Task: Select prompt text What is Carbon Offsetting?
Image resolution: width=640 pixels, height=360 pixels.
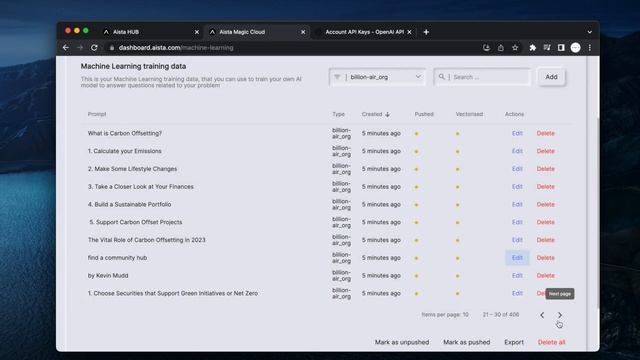Action: point(124,133)
